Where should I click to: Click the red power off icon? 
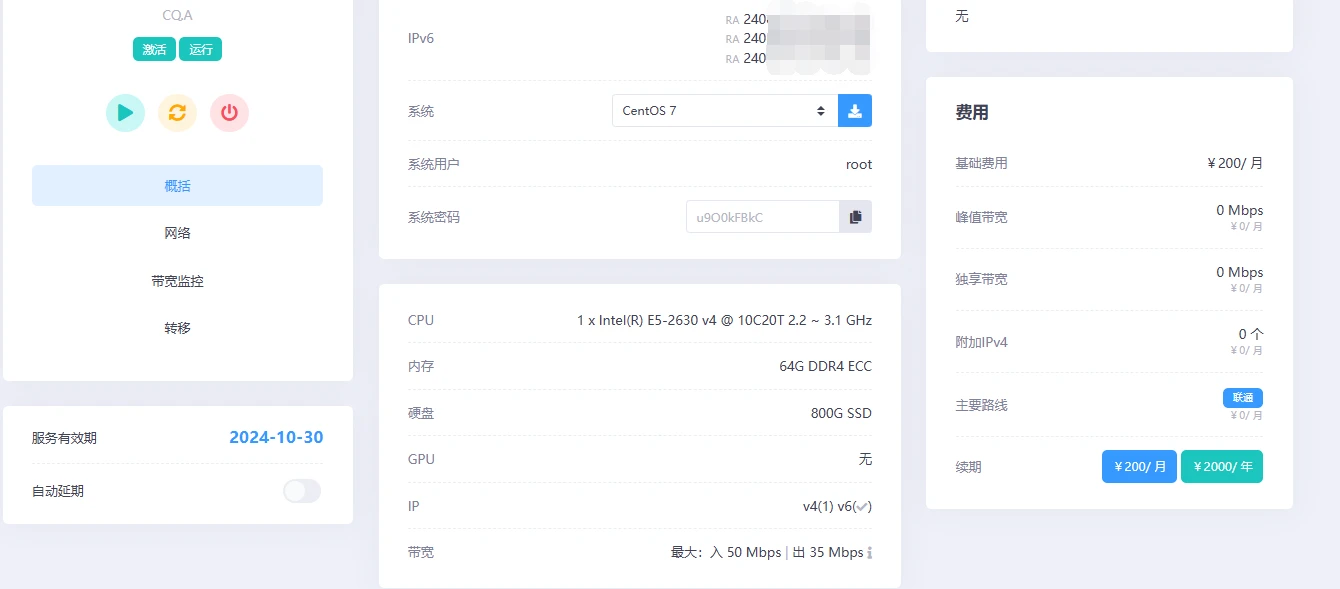[229, 113]
